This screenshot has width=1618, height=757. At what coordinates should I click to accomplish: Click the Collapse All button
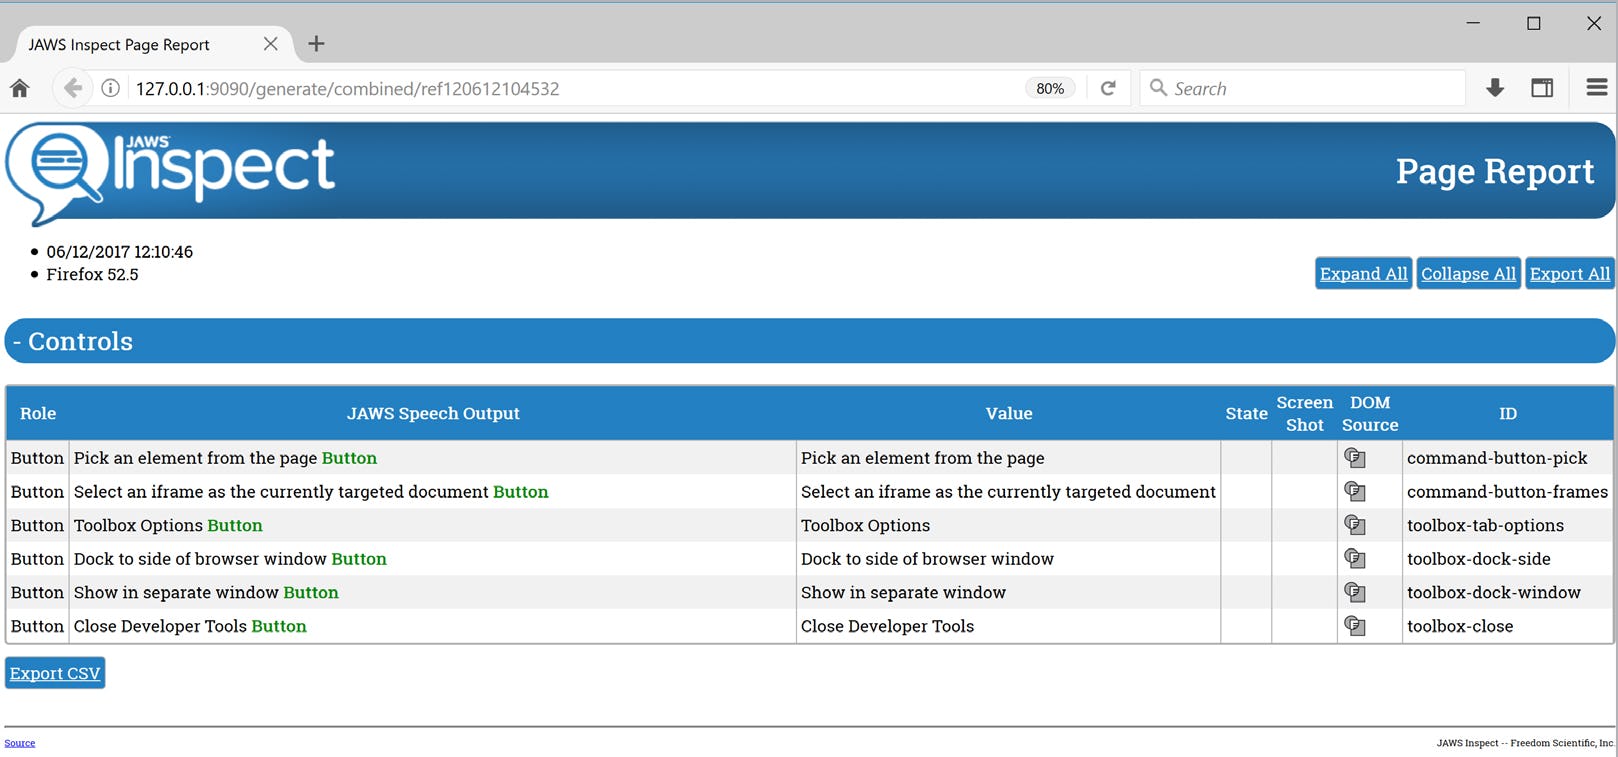pyautogui.click(x=1468, y=274)
